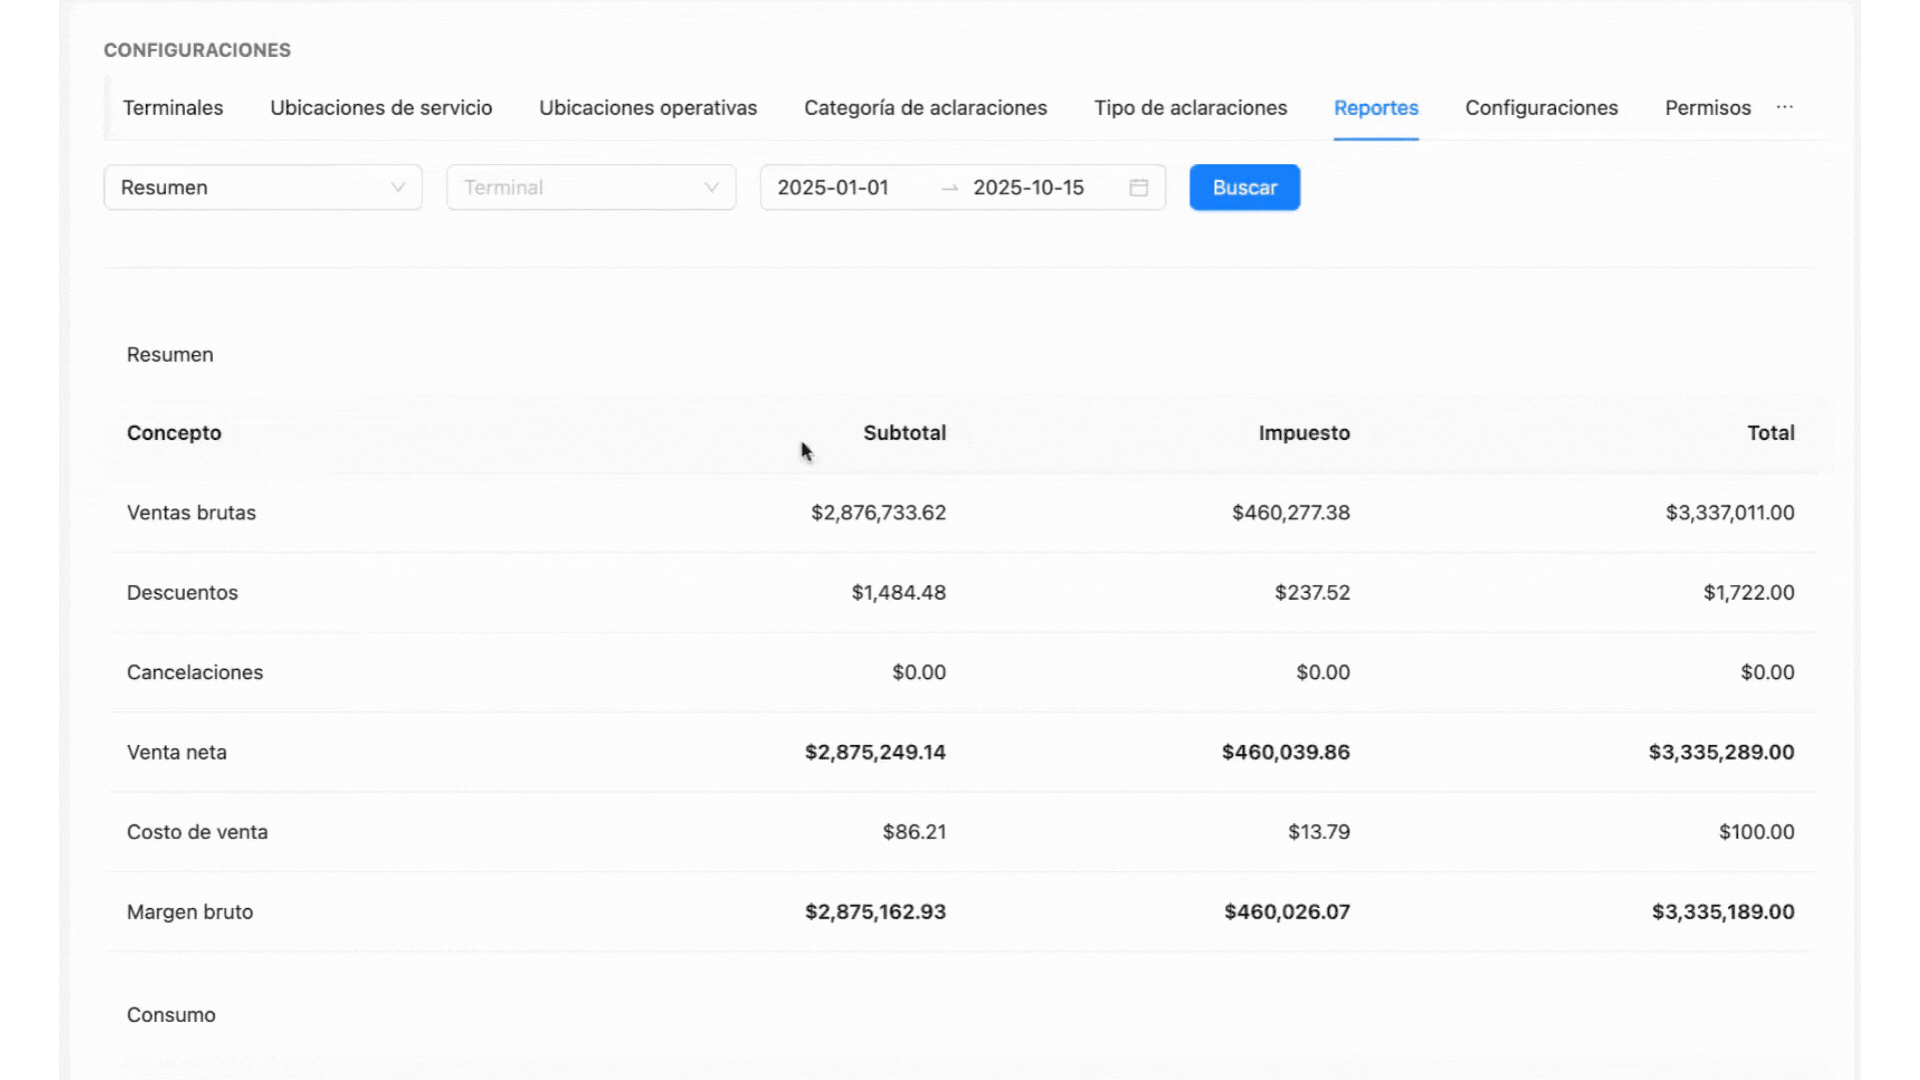Open the Permisos tab
The width and height of the screenshot is (1920, 1080).
(x=1707, y=108)
